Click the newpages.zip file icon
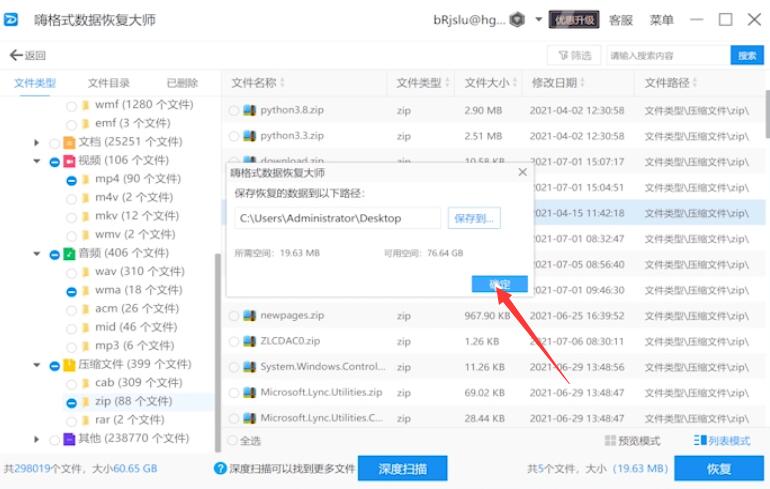The height and width of the screenshot is (489, 770). 249,315
